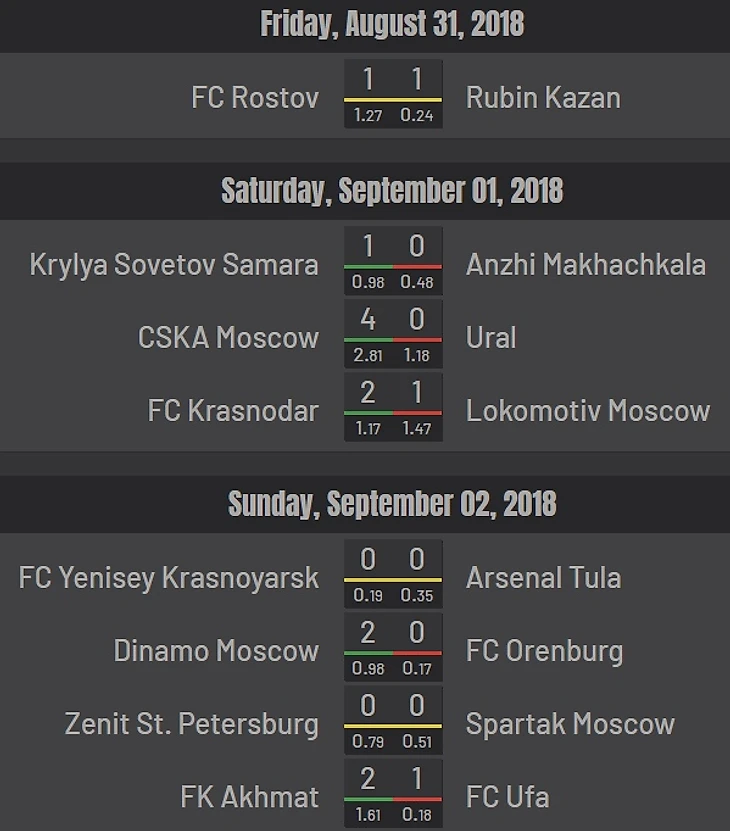730x831 pixels.
Task: Open the Anzhi Makhachkala team page
Action: click(x=586, y=264)
